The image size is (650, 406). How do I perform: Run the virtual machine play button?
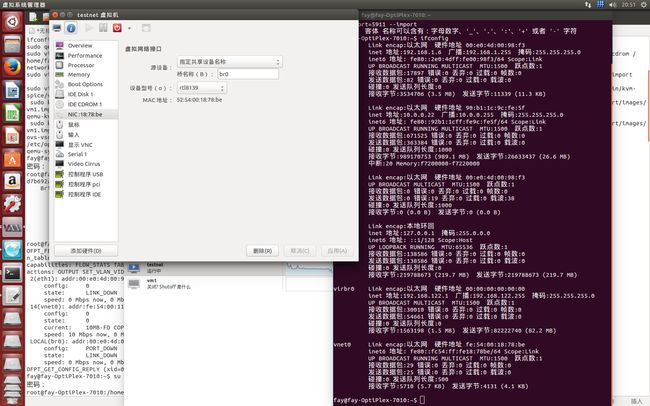89,28
